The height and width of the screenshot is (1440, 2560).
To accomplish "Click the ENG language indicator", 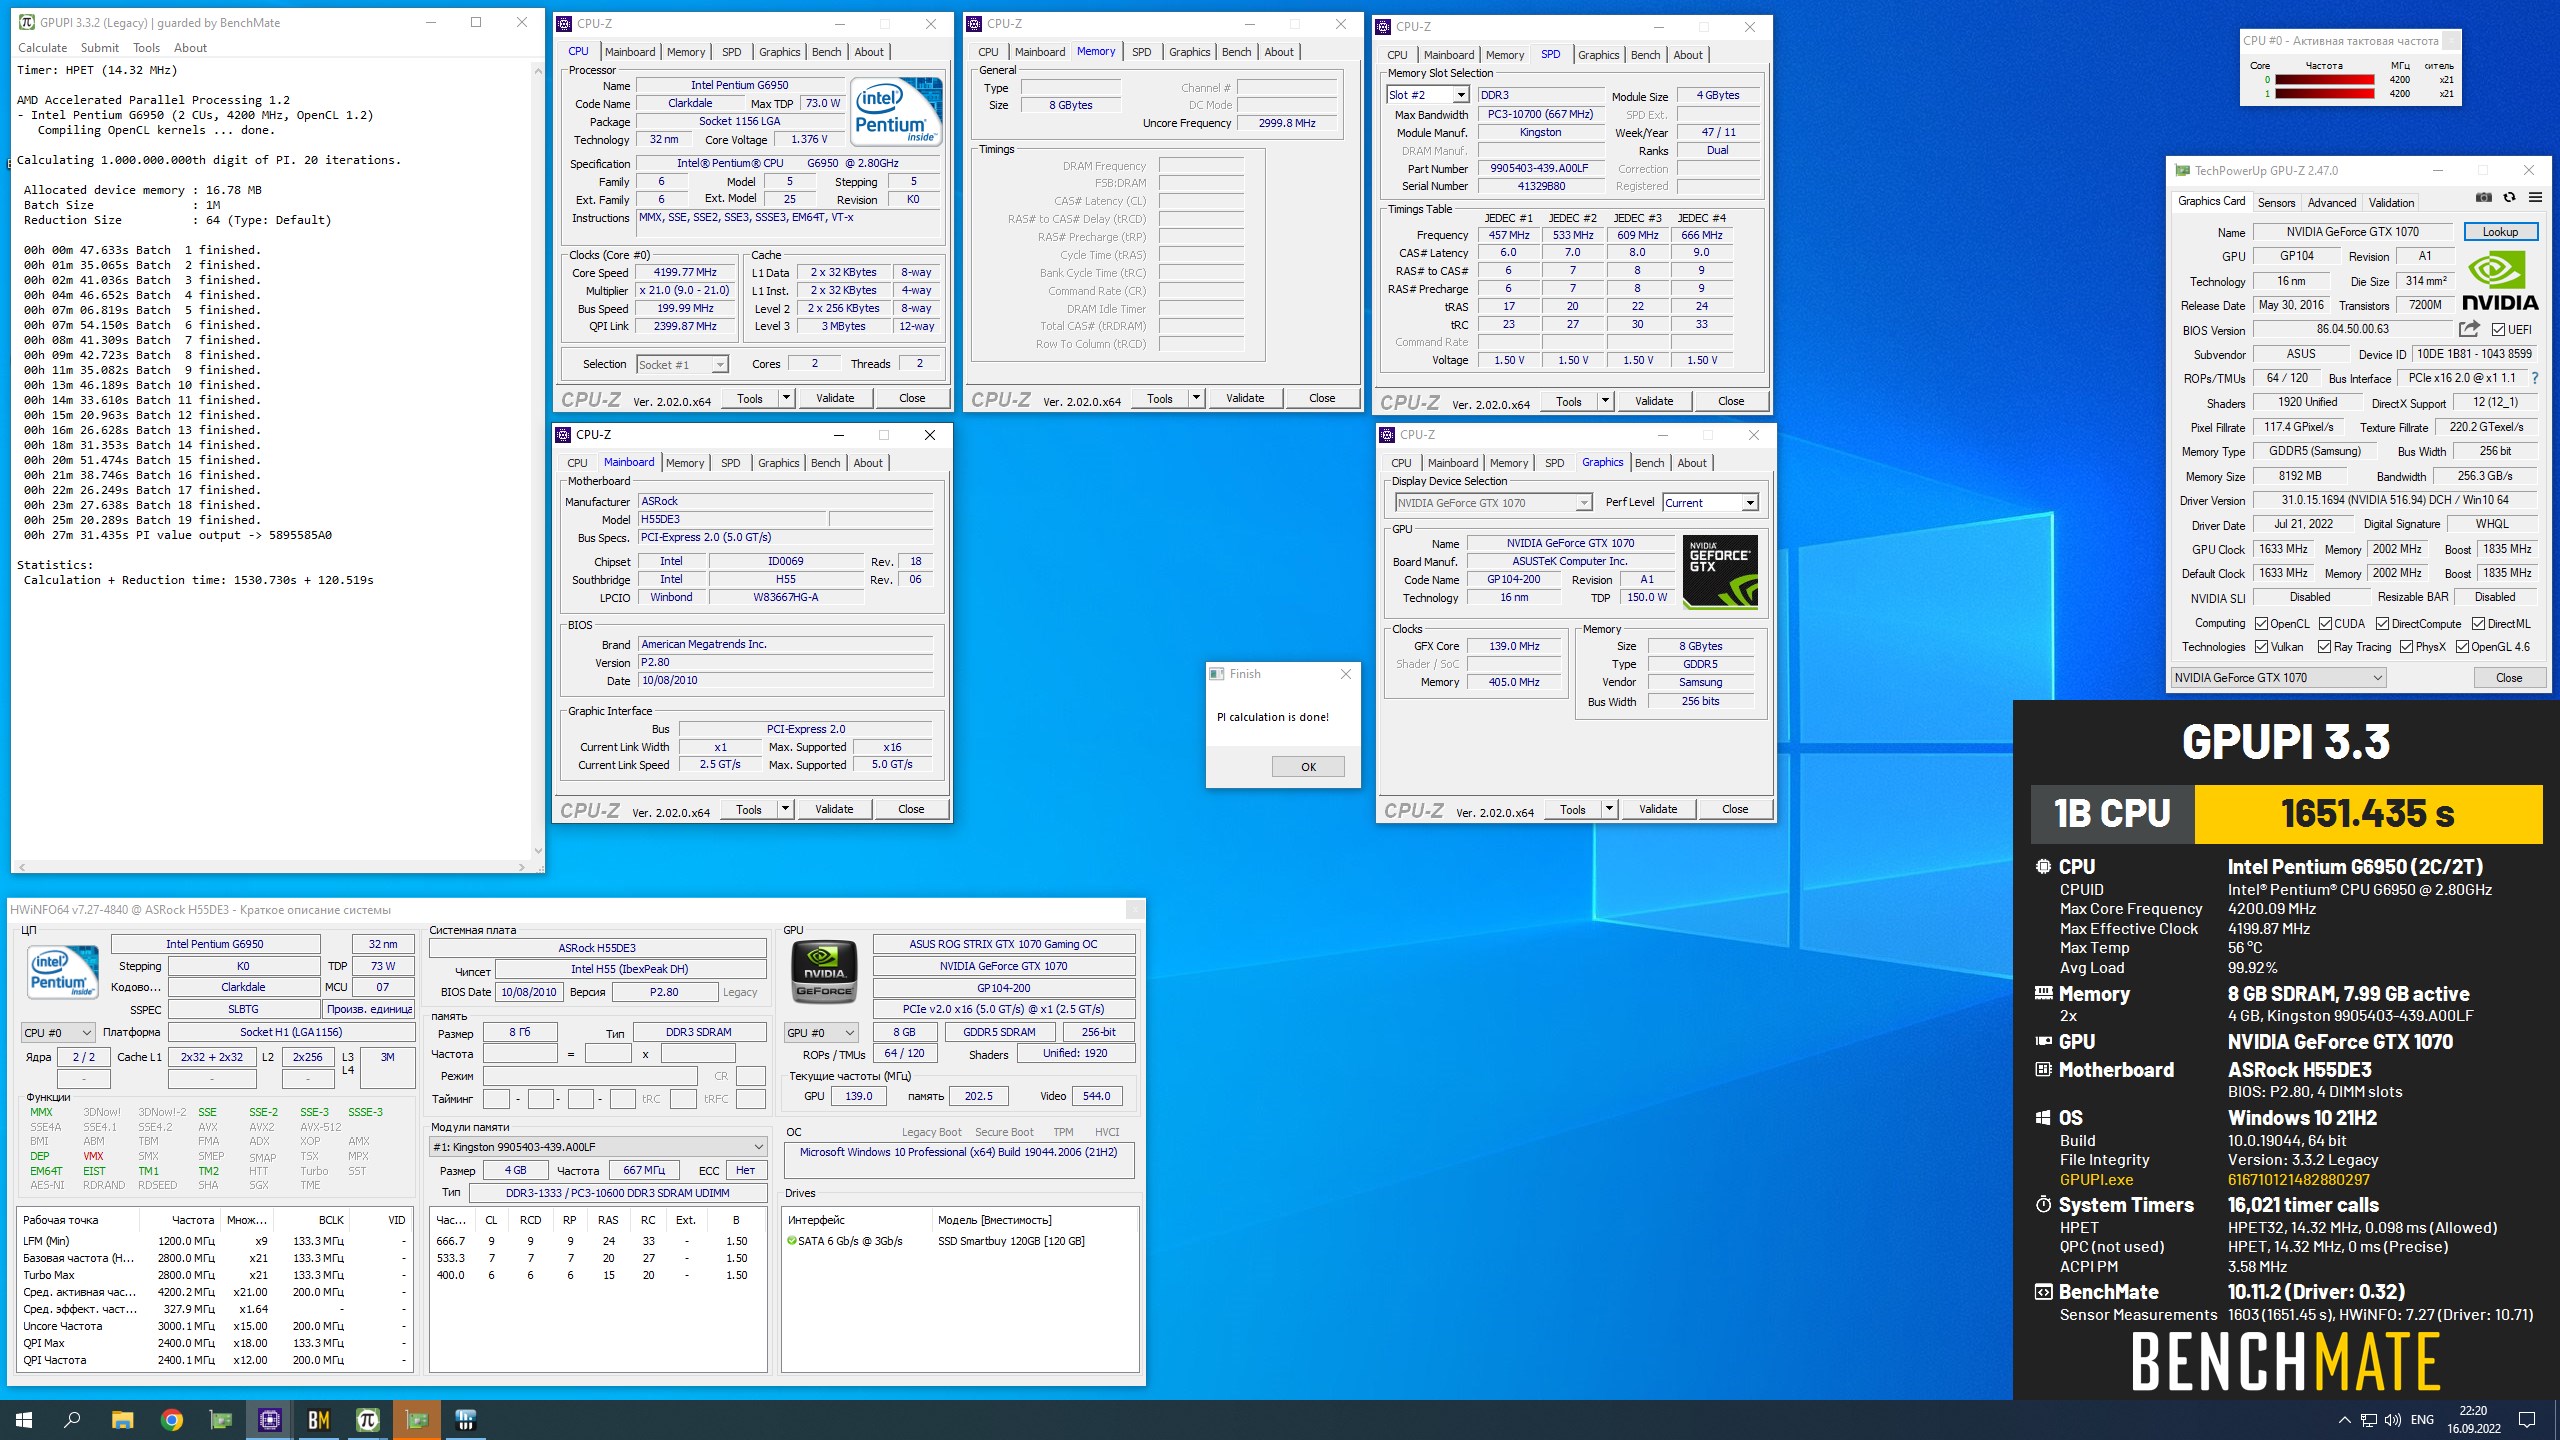I will (x=2422, y=1419).
